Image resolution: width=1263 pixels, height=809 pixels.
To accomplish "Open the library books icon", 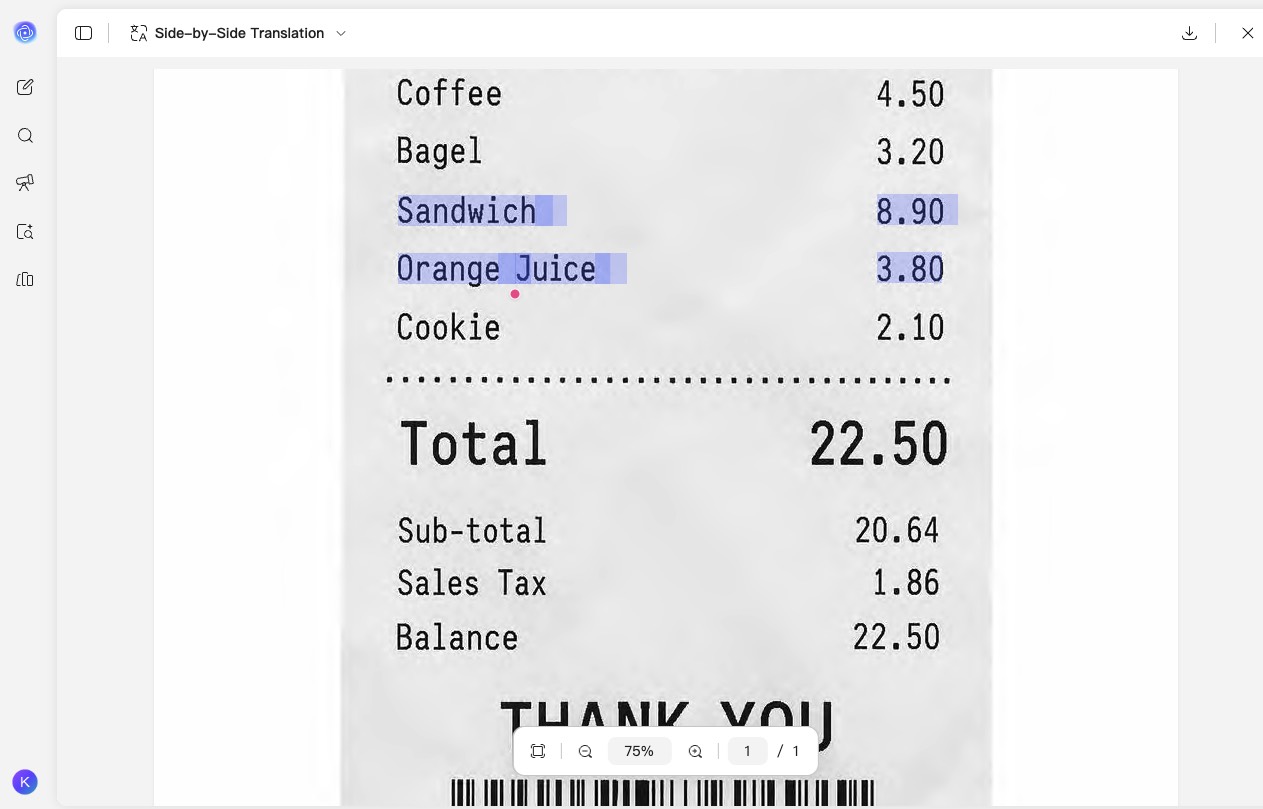I will coord(25,279).
